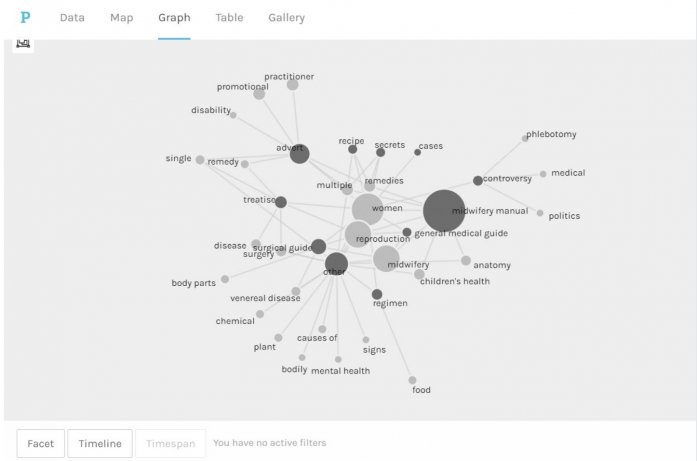Select the treatise node
This screenshot has height=461, width=697.
[280, 202]
